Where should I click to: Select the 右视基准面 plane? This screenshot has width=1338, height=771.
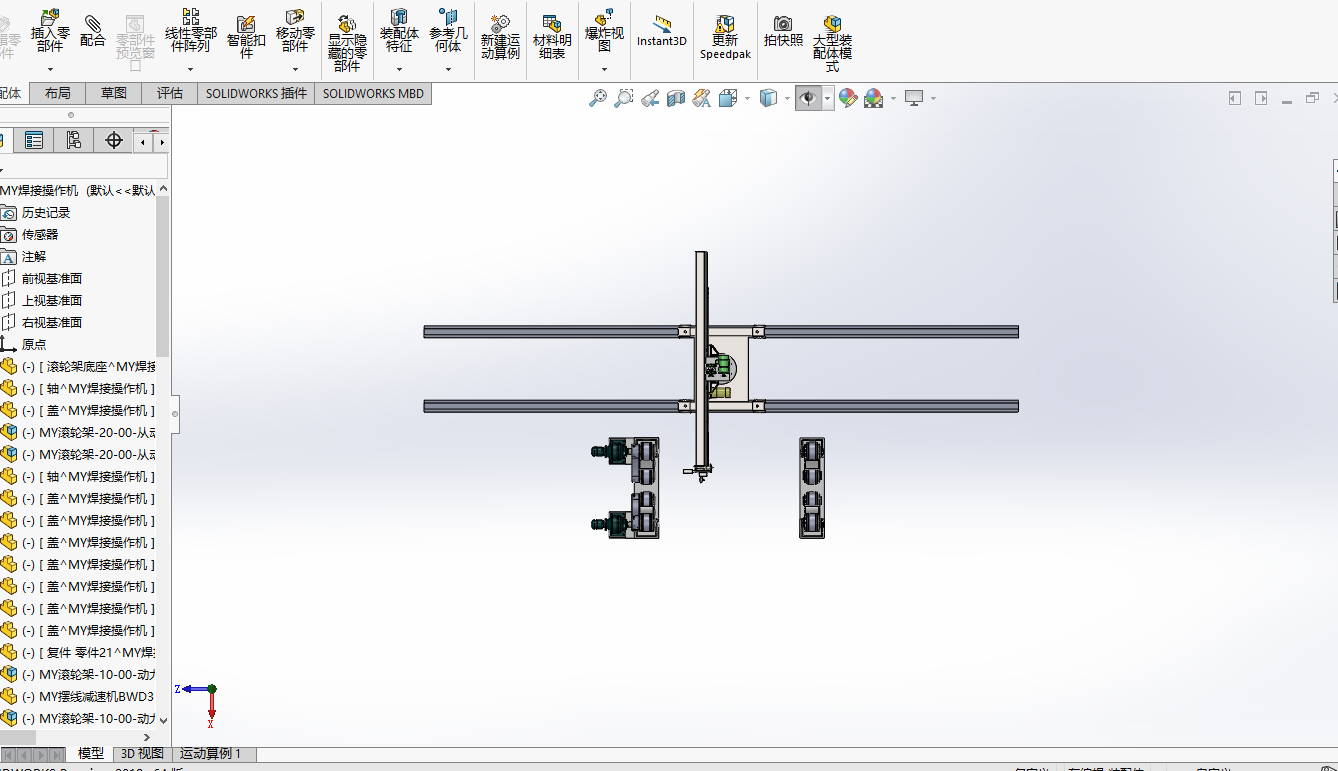point(52,322)
